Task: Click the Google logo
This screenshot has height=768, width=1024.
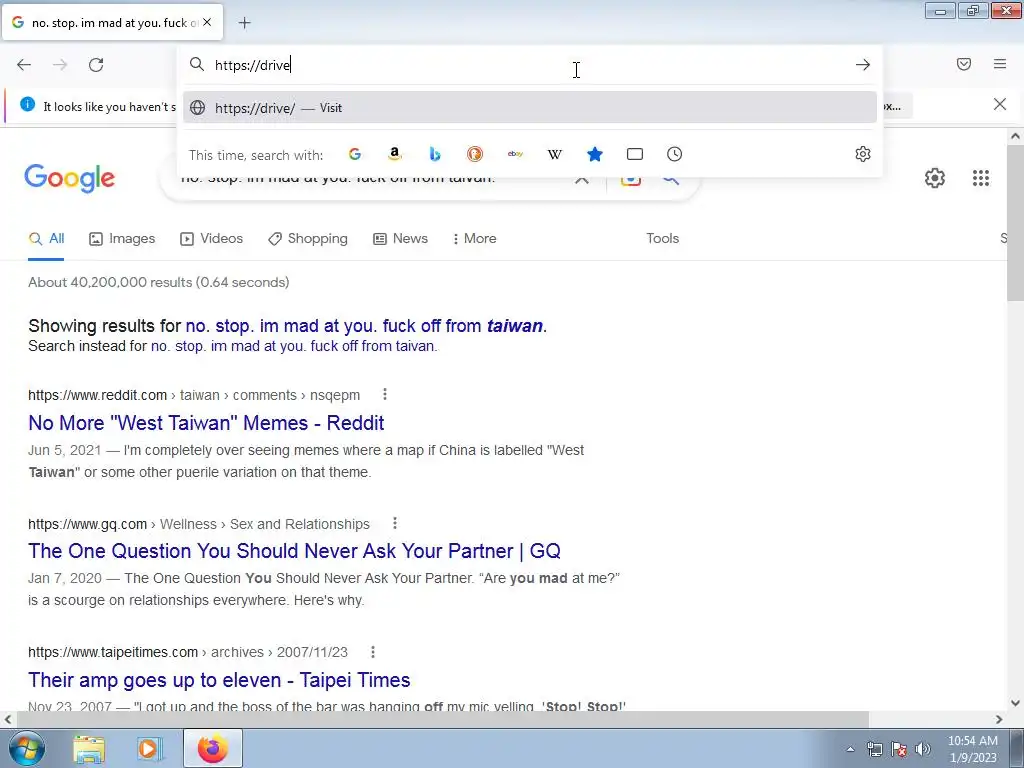Action: coord(70,179)
